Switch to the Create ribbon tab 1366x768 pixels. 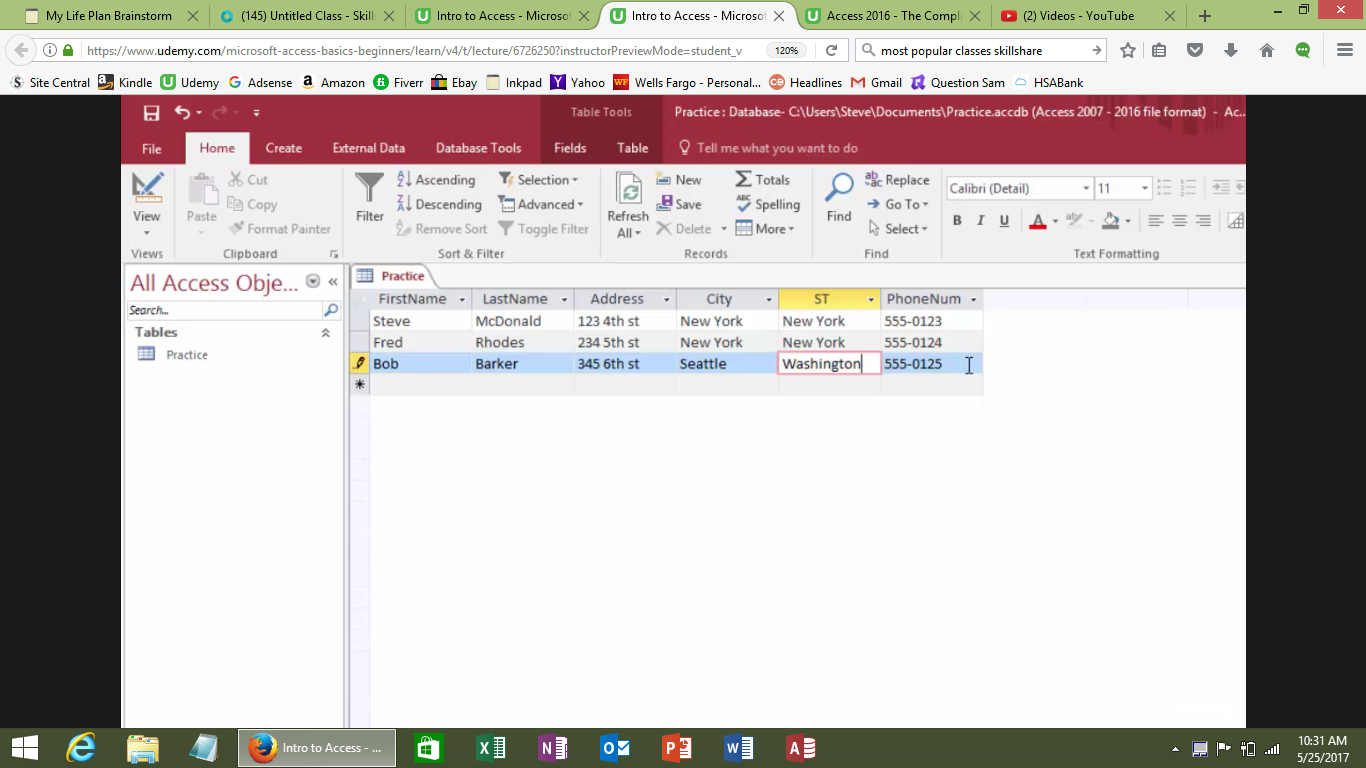coord(283,147)
